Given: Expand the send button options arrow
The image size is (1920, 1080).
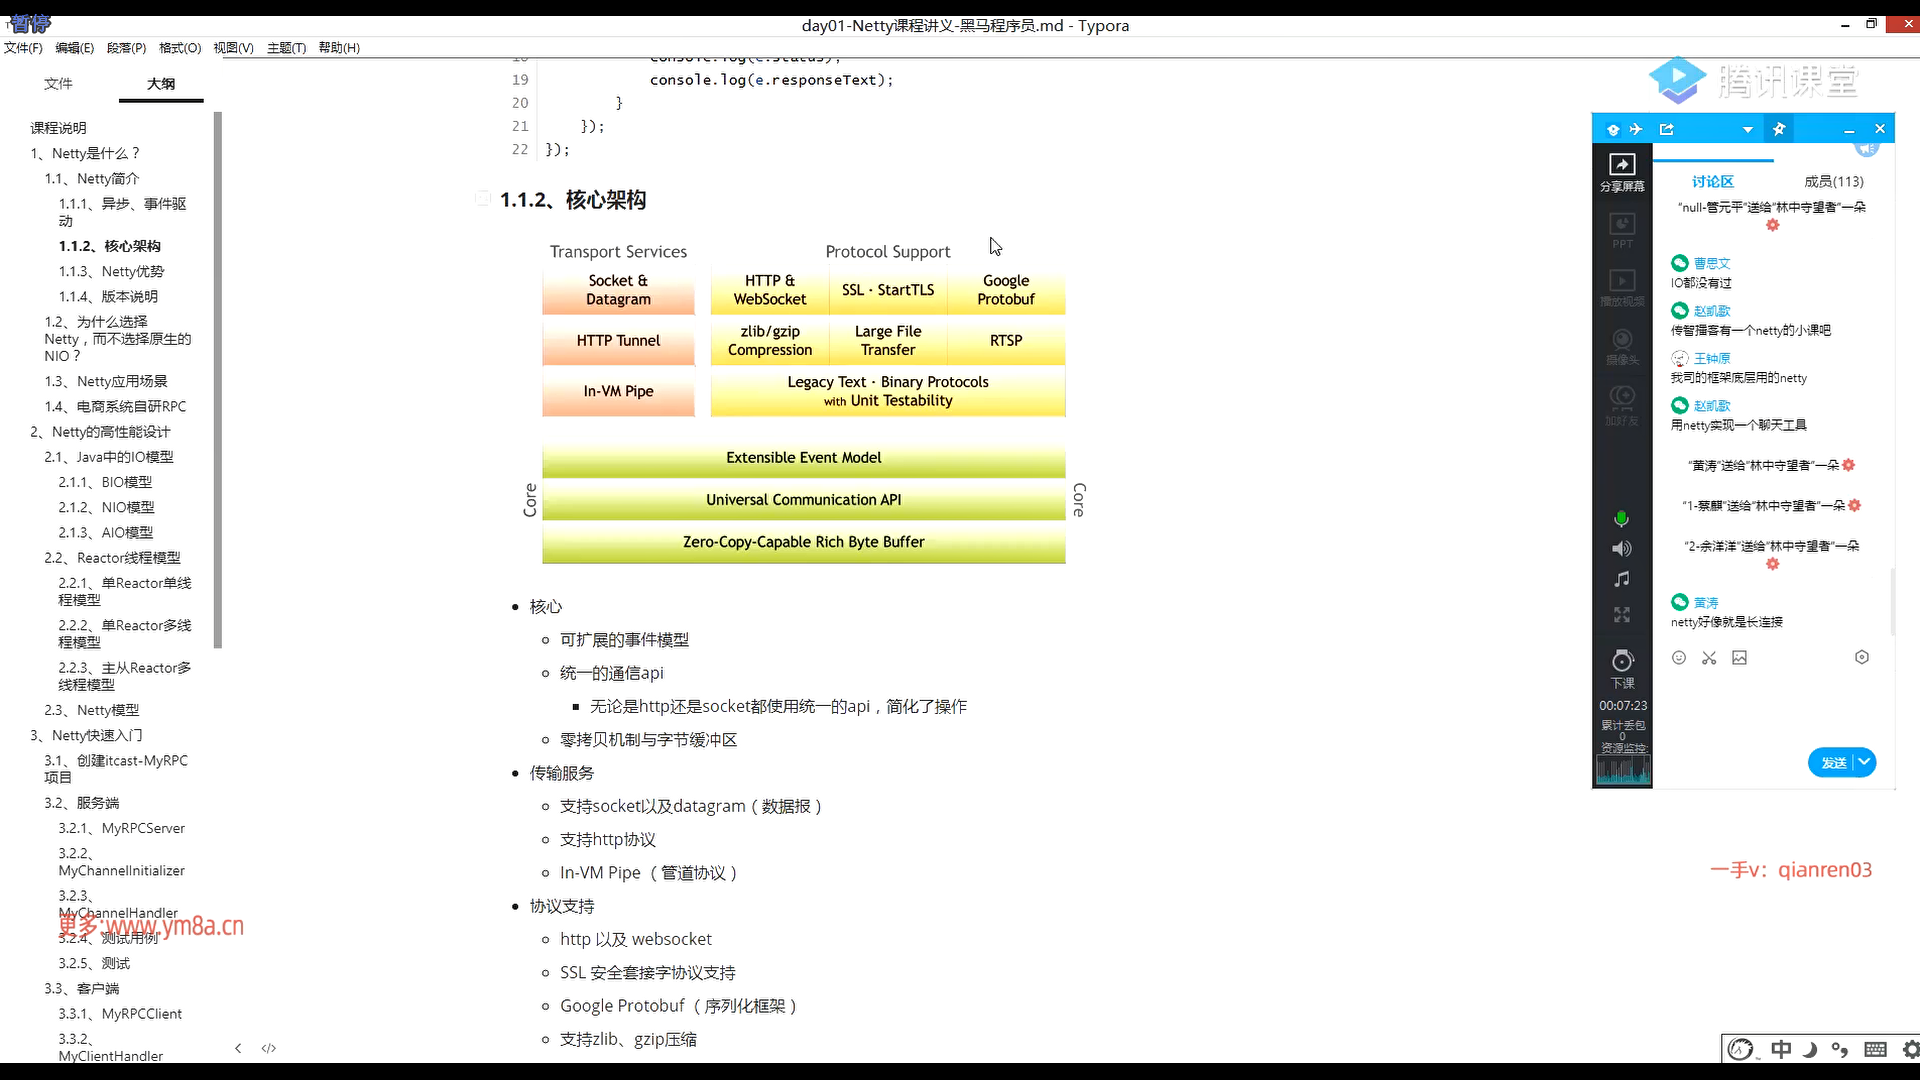Looking at the screenshot, I should coord(1864,763).
